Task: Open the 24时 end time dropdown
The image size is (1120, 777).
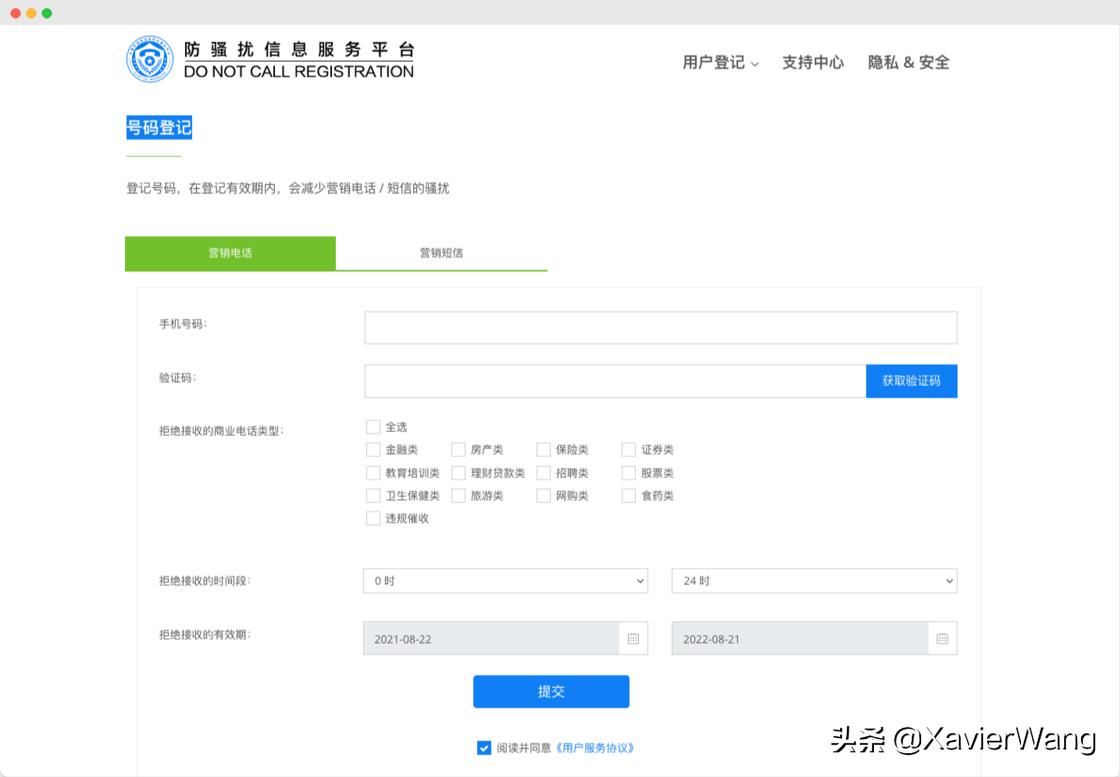Action: [x=813, y=580]
